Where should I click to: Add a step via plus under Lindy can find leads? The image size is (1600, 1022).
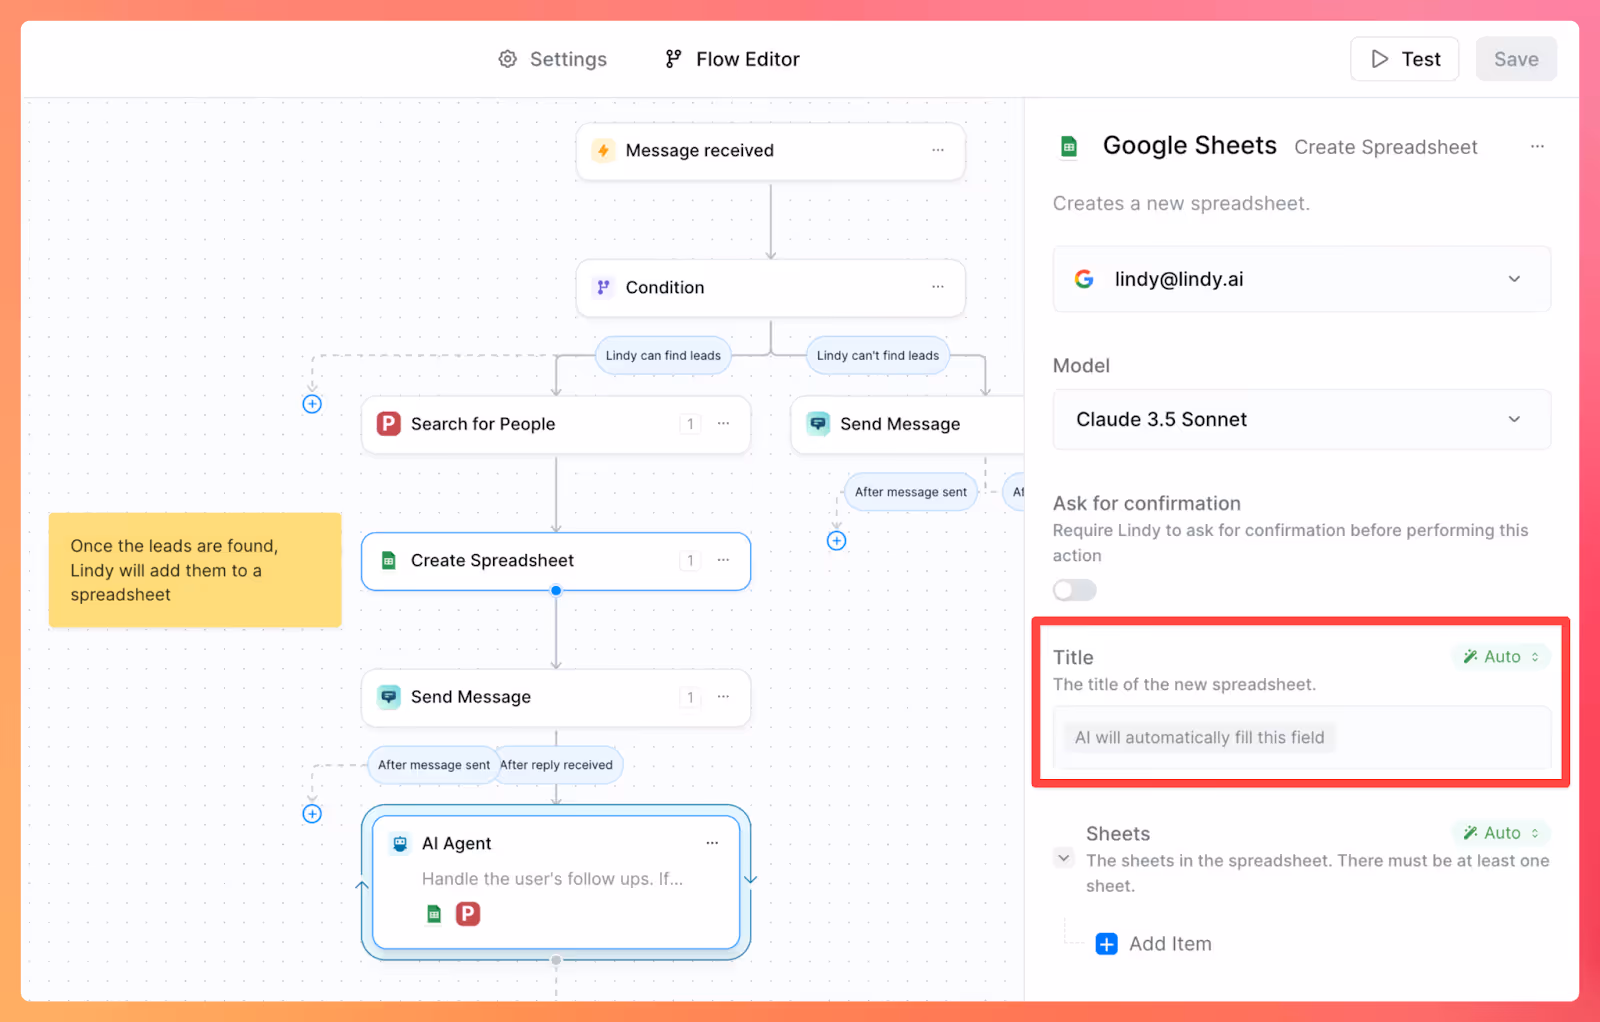click(x=312, y=404)
